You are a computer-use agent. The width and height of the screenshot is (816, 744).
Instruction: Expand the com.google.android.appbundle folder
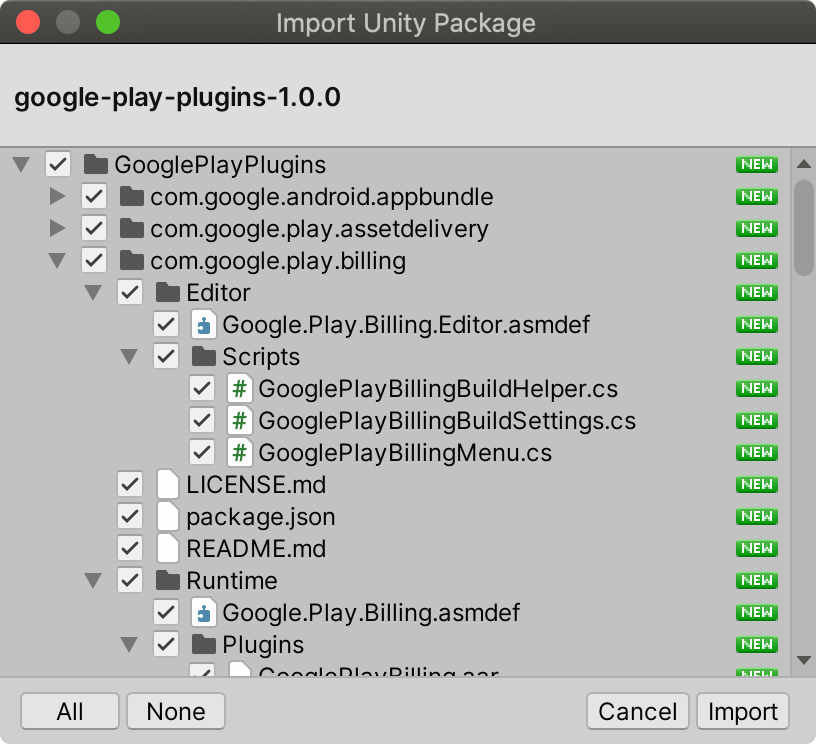pyautogui.click(x=57, y=197)
